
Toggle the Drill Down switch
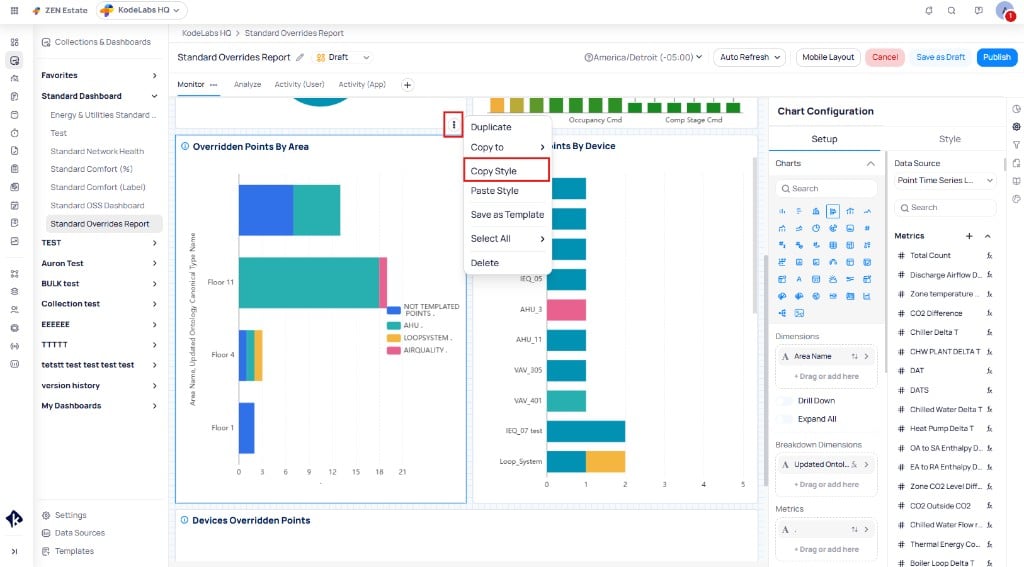click(x=784, y=400)
